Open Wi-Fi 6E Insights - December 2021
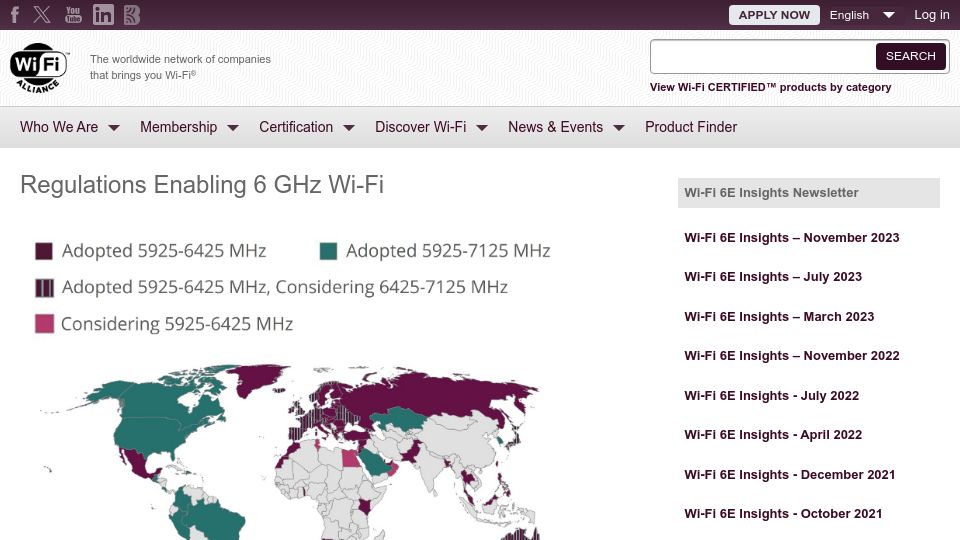Screen dimensions: 960x540 click(789, 474)
